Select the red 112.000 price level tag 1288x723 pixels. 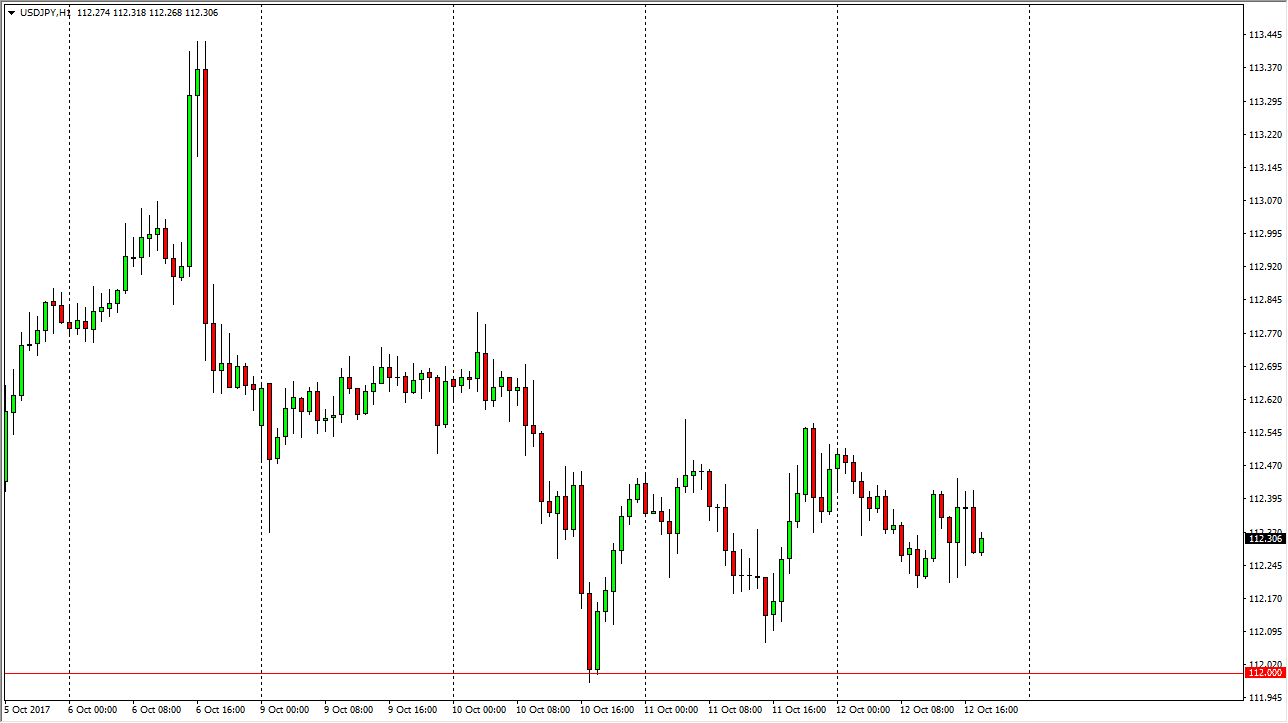pyautogui.click(x=1263, y=673)
